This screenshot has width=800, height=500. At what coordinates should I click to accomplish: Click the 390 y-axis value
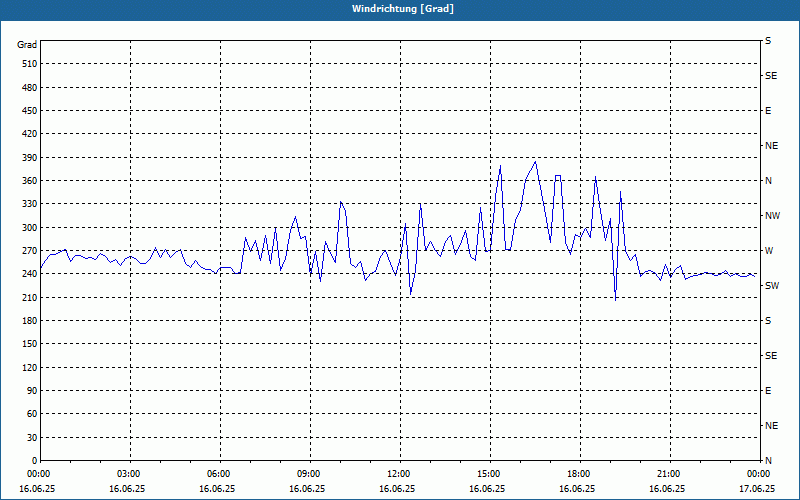click(29, 158)
